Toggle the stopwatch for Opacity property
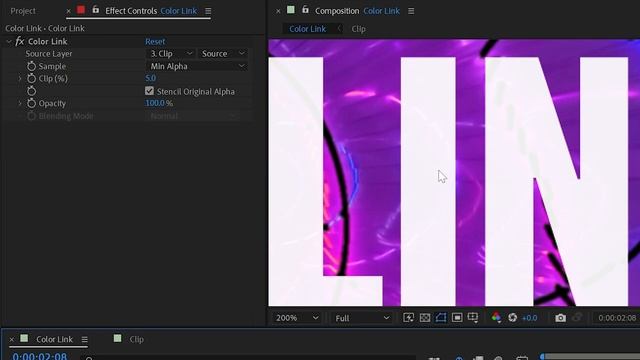The height and width of the screenshot is (360, 640). tap(31, 103)
